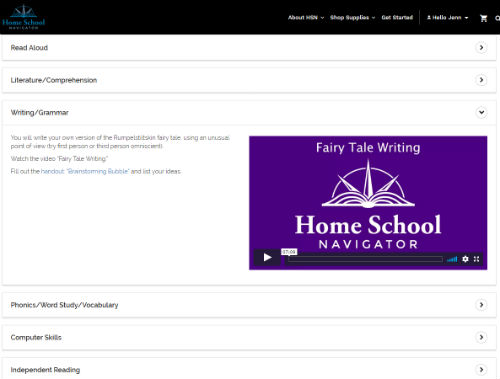Viewport: 500px width, 379px height.
Task: Expand the Independent Reading section
Action: (249, 369)
